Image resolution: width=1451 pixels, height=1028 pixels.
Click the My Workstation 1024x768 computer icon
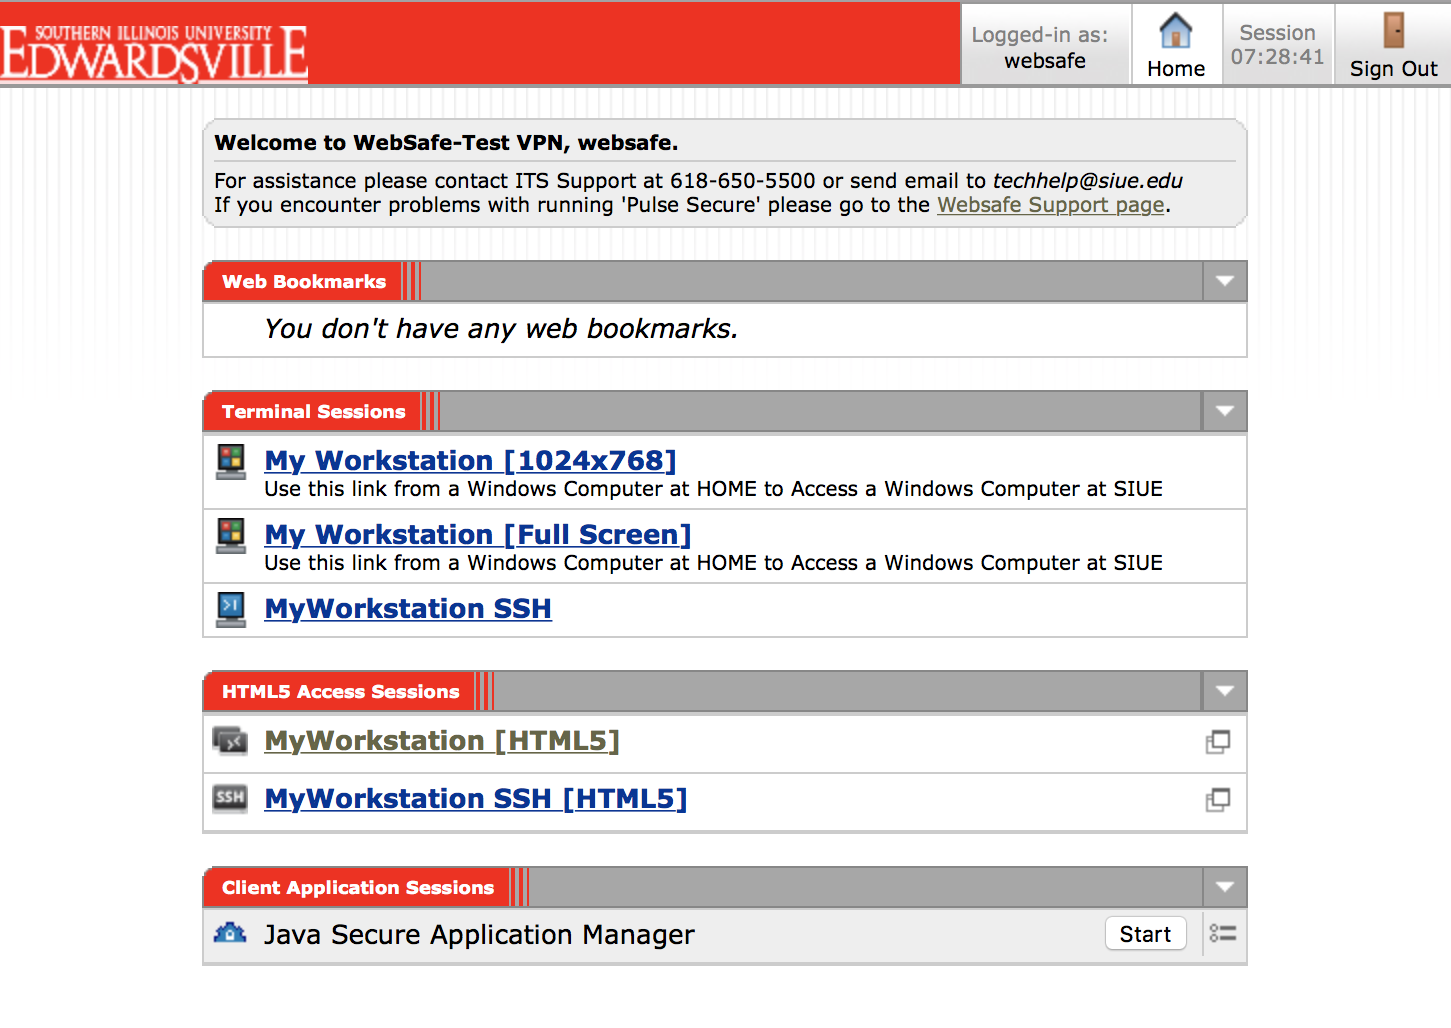231,461
